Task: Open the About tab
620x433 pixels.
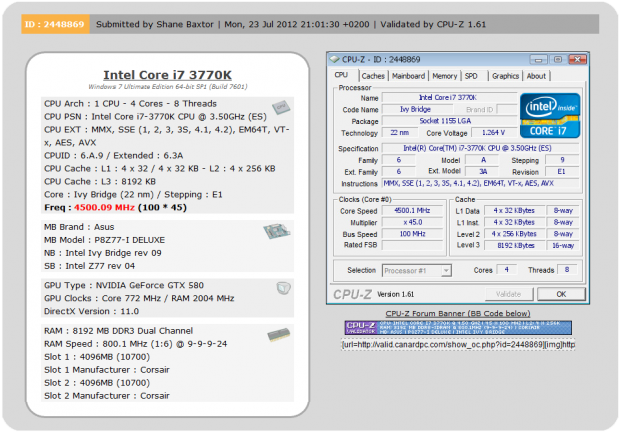Action: tap(536, 76)
